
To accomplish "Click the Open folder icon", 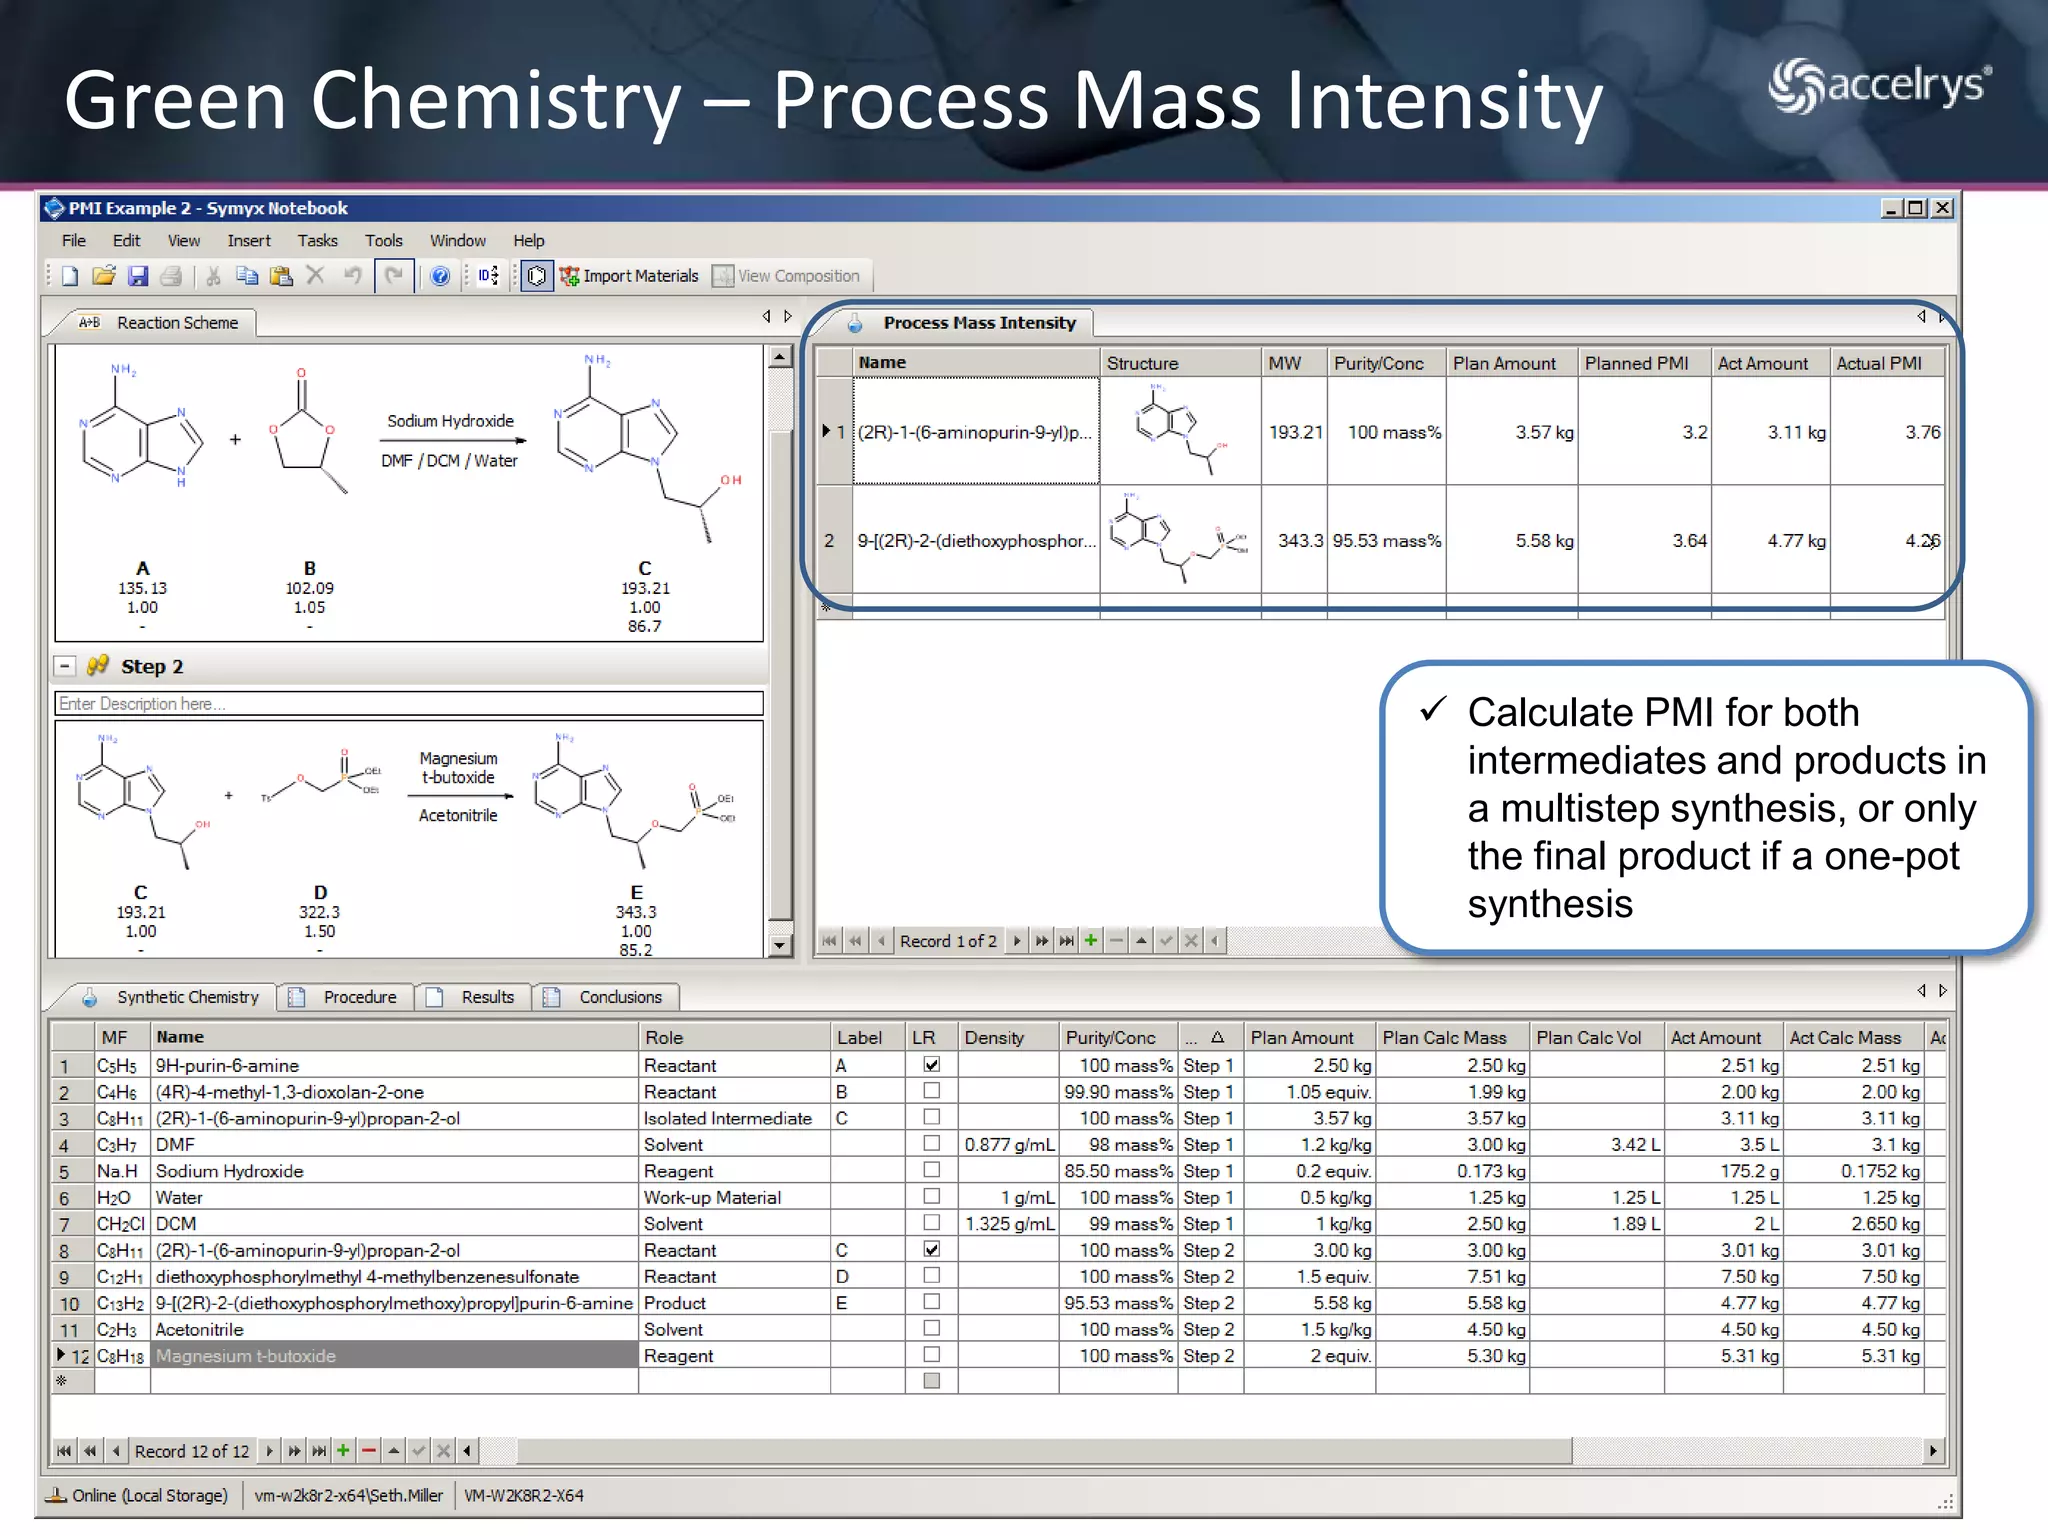I will [x=104, y=276].
